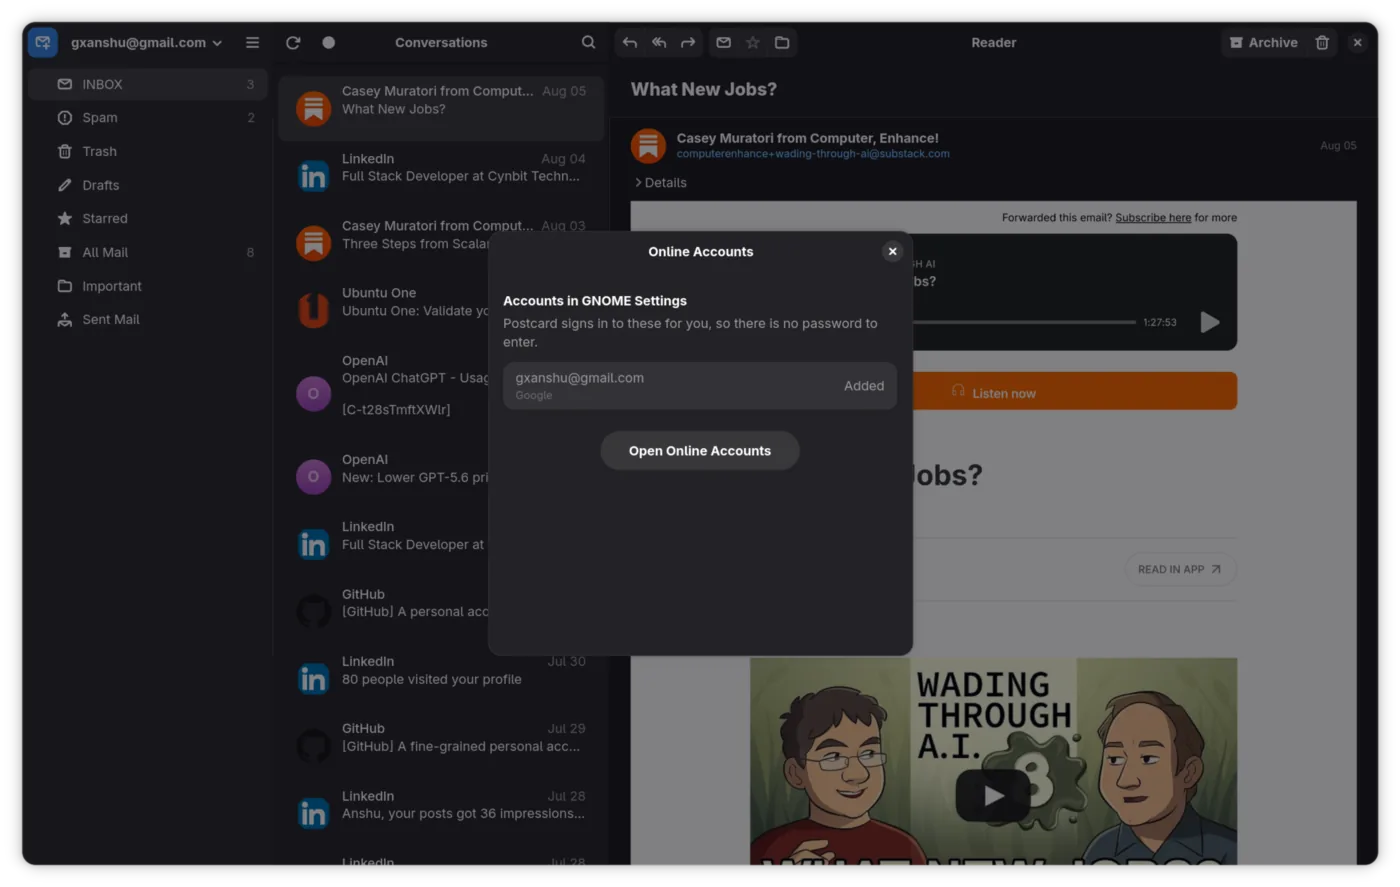This screenshot has width=1400, height=887.
Task: Open the What New Jobs? conversation
Action: pyautogui.click(x=442, y=108)
